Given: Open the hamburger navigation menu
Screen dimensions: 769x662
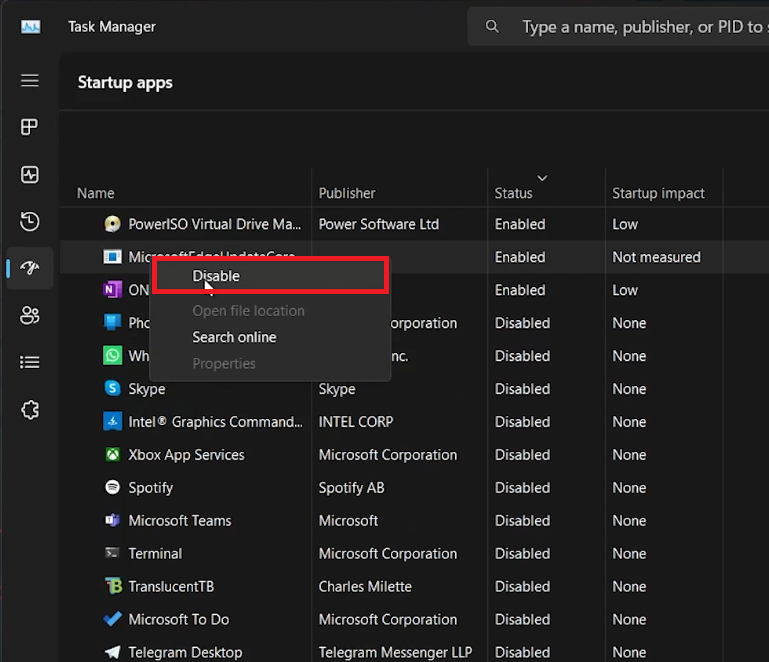Looking at the screenshot, I should (x=30, y=80).
